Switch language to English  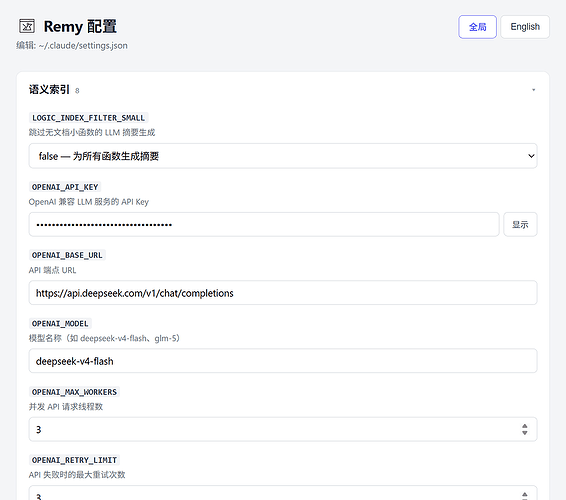pos(525,27)
